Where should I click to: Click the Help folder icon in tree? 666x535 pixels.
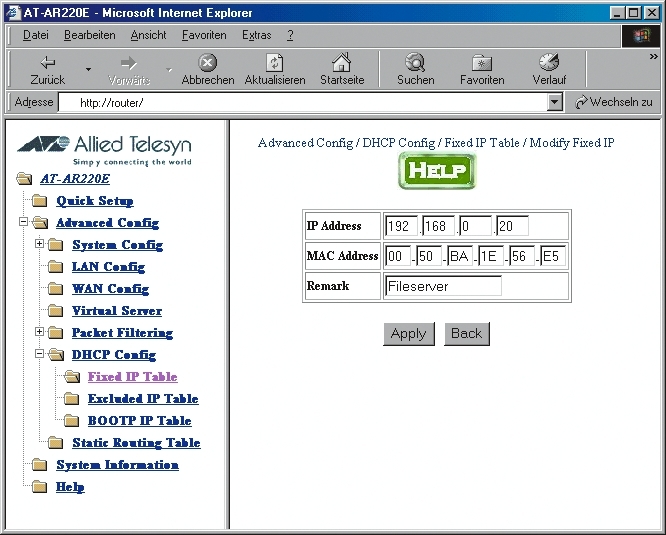click(40, 487)
